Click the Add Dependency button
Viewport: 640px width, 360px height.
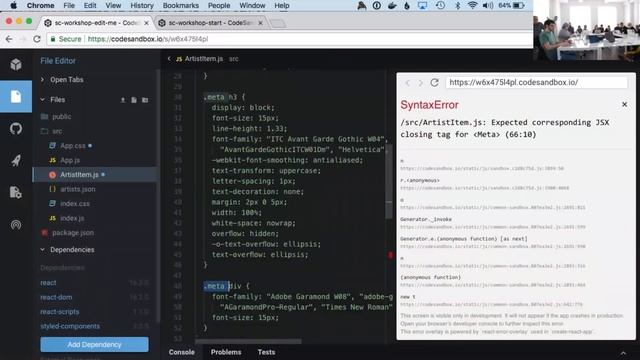tap(94, 344)
